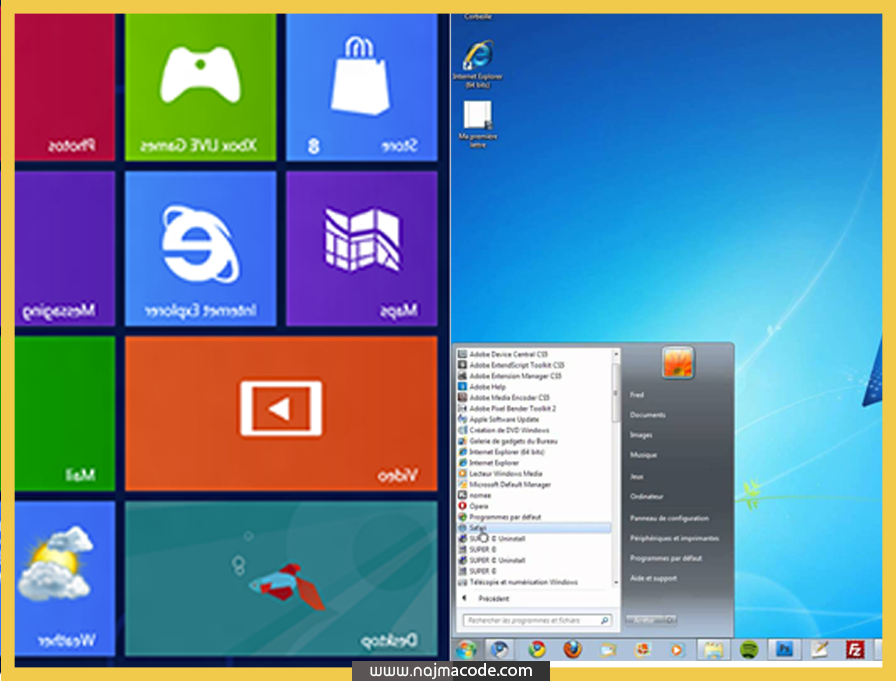Click the programs list scrollbar thumb
The image size is (896, 681).
616,393
